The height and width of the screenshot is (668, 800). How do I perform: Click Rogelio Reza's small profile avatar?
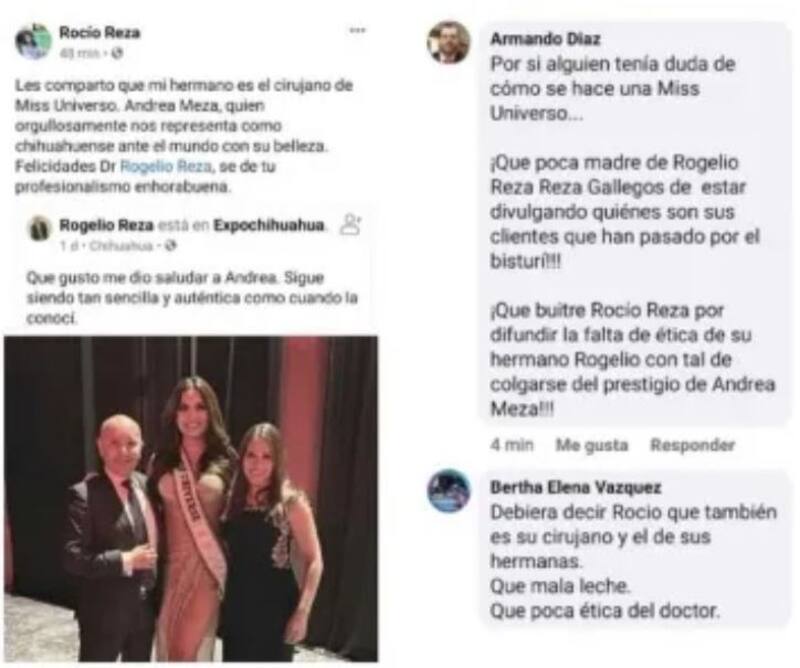click(39, 228)
